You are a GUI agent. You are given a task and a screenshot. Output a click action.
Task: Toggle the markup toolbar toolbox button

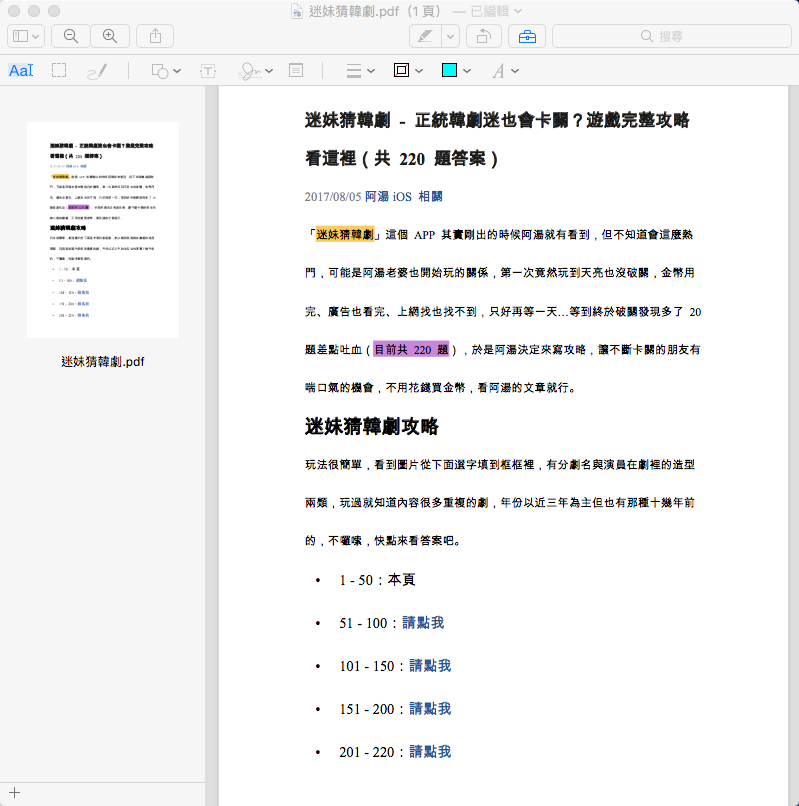tap(527, 36)
